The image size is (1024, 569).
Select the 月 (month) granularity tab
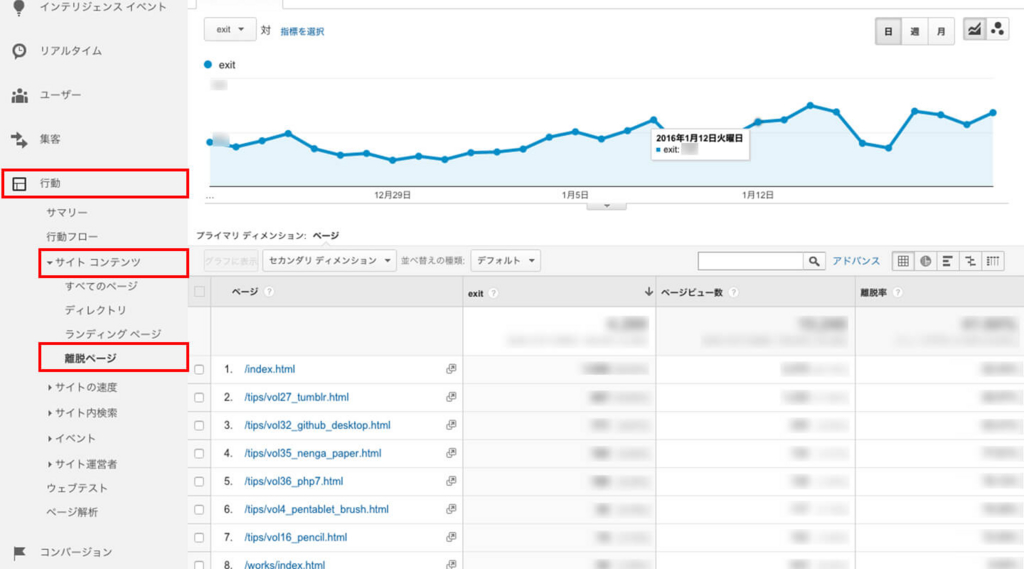pos(941,31)
